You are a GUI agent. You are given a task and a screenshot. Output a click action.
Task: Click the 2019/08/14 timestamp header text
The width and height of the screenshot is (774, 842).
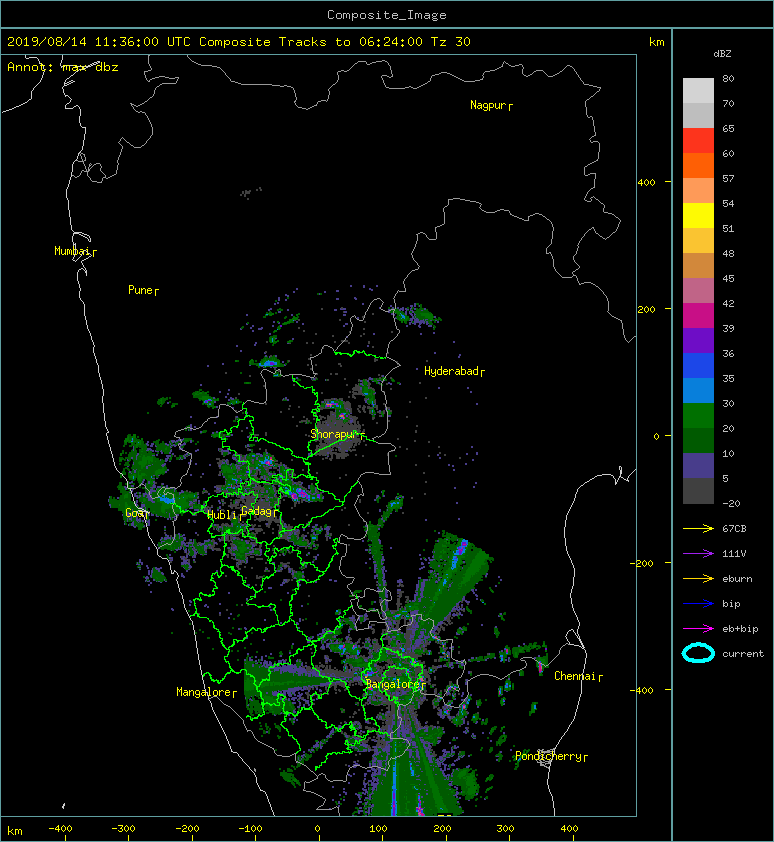pyautogui.click(x=238, y=42)
